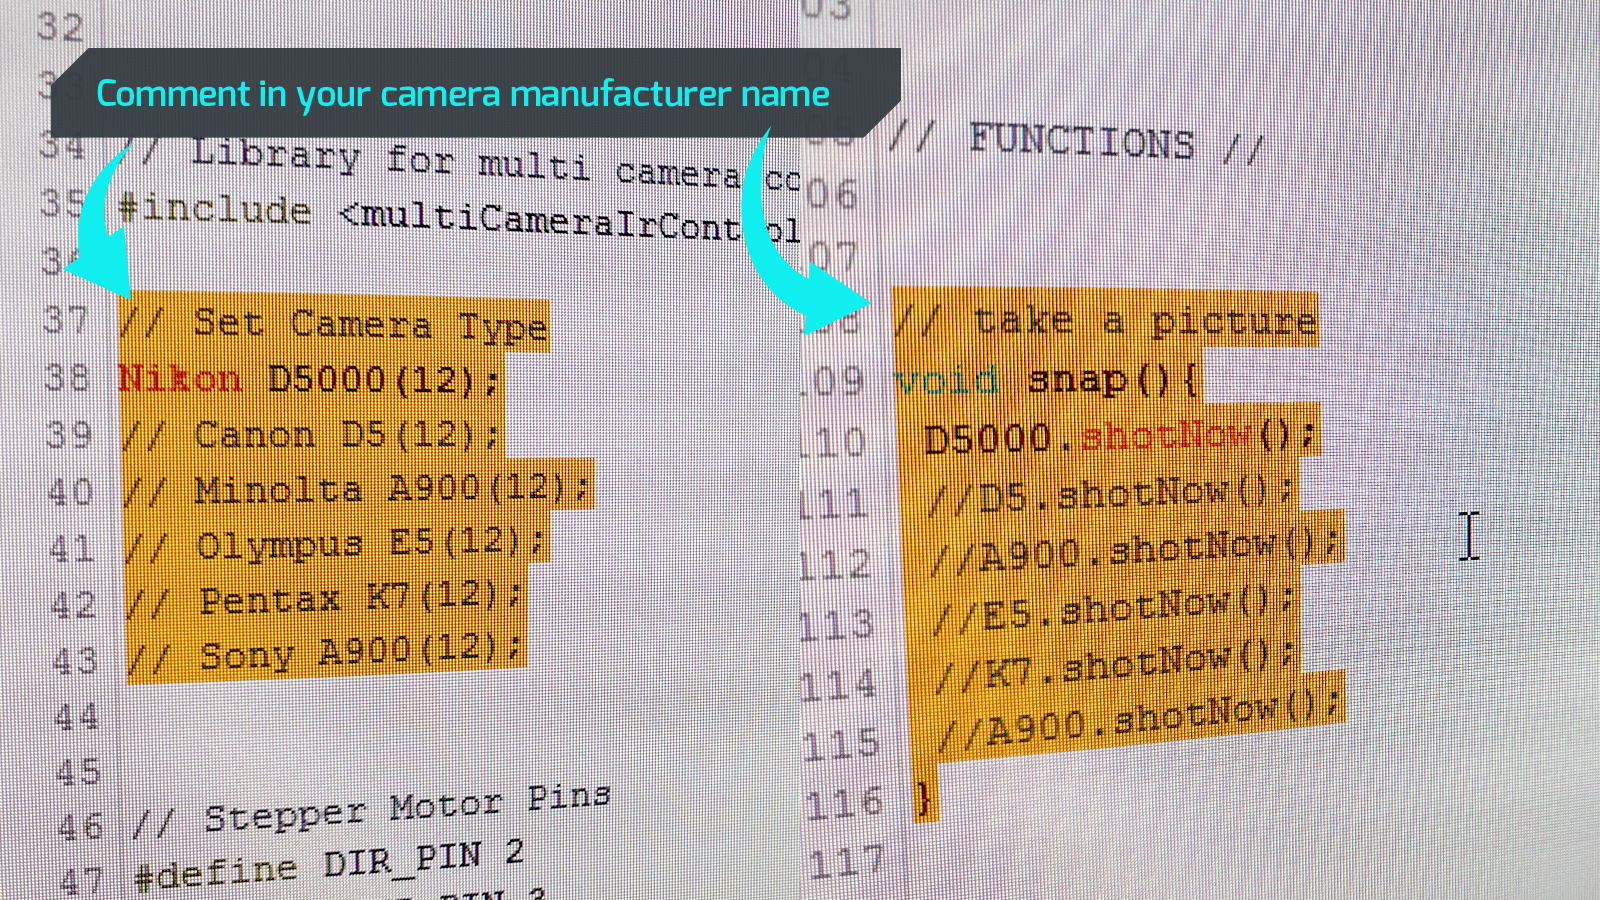Click the closing brace on line 116

tap(924, 799)
